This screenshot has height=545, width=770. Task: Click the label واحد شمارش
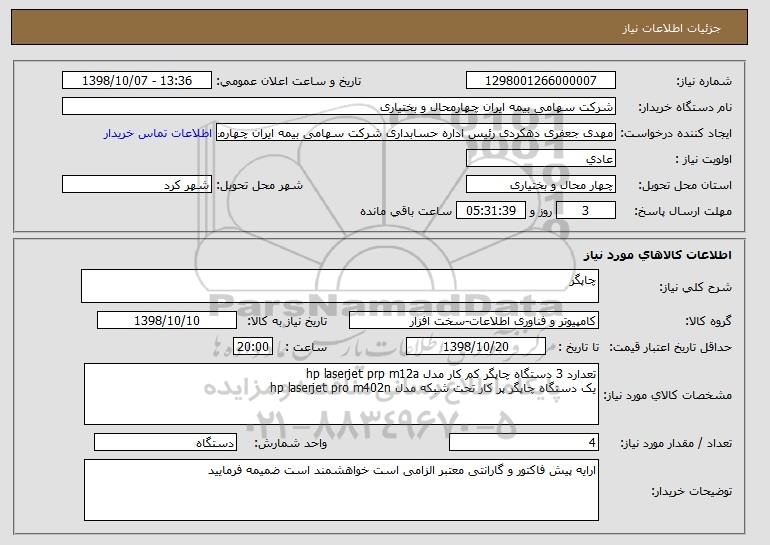tap(291, 443)
